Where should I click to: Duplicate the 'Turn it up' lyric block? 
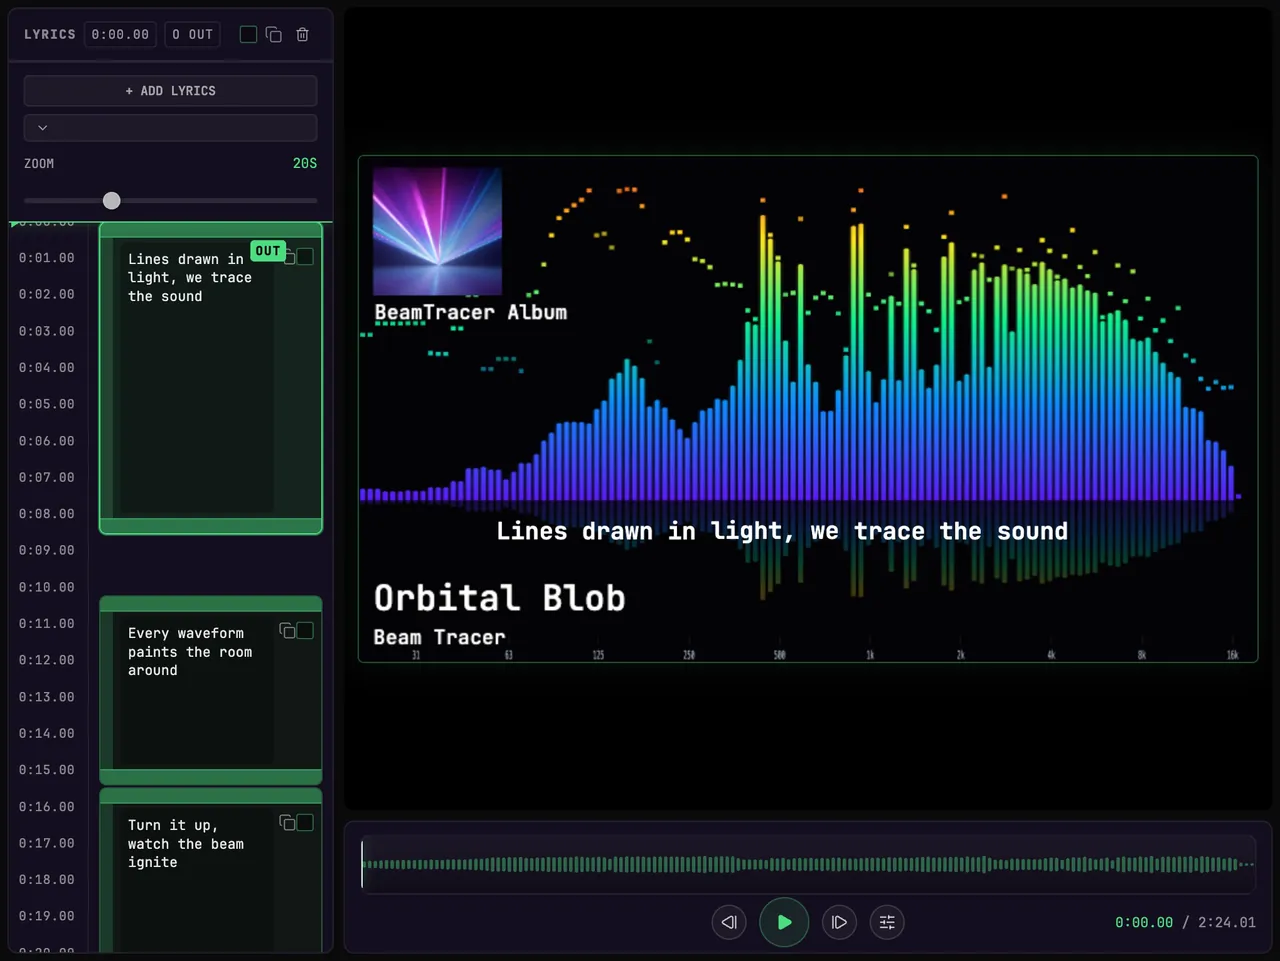point(287,822)
